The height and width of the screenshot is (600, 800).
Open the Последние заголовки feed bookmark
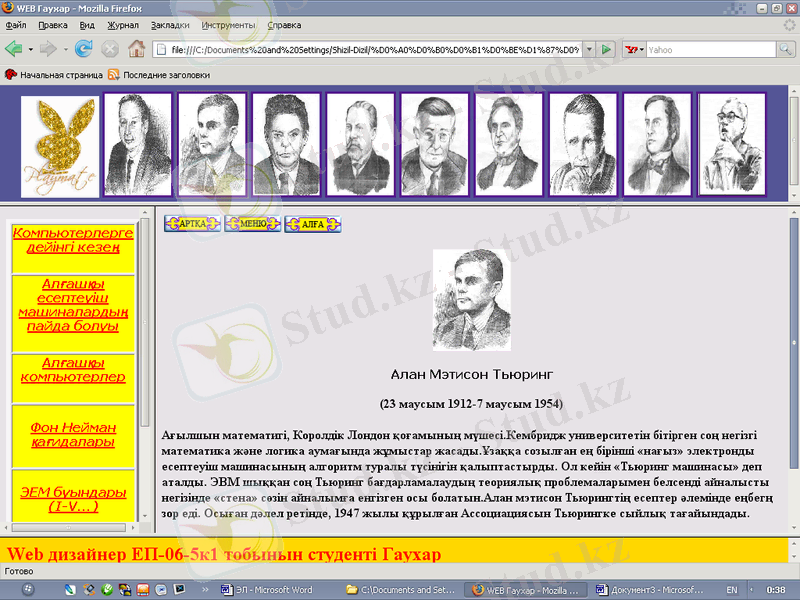pyautogui.click(x=159, y=75)
